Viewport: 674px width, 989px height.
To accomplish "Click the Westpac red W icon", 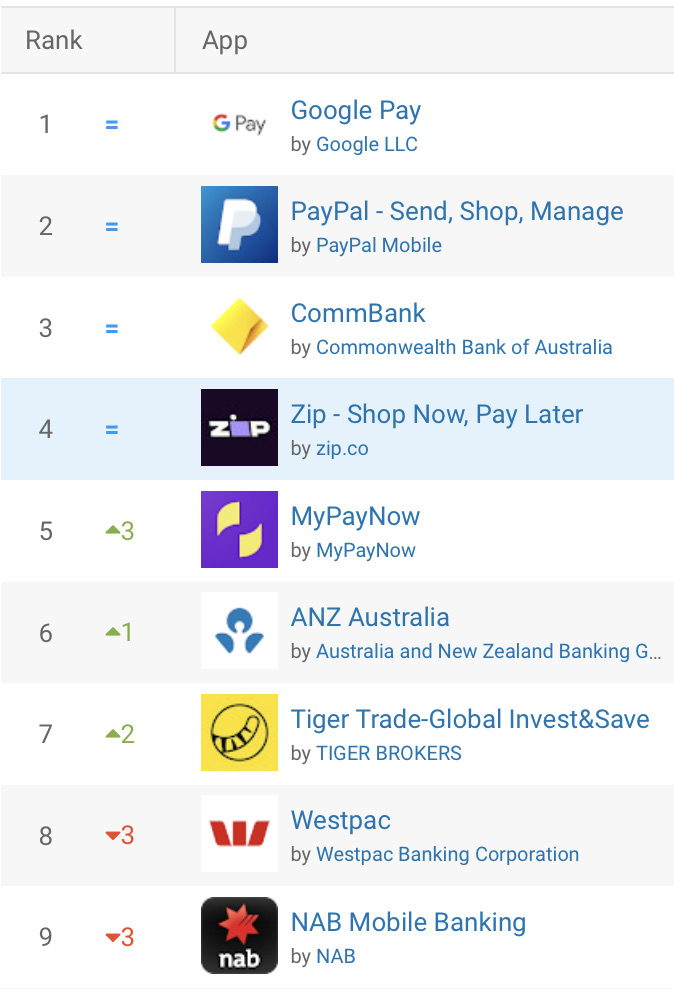I will click(x=239, y=834).
